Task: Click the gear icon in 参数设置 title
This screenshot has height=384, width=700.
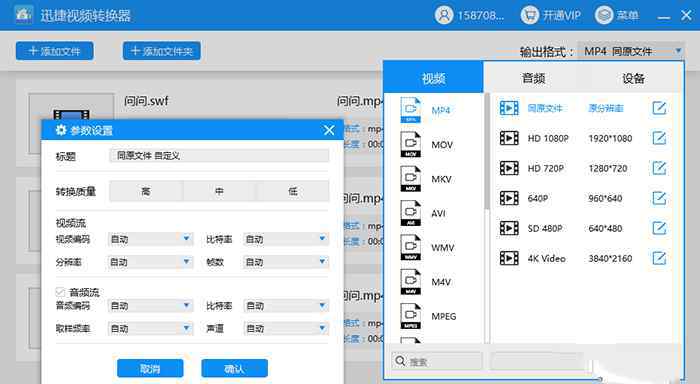Action: (x=60, y=130)
